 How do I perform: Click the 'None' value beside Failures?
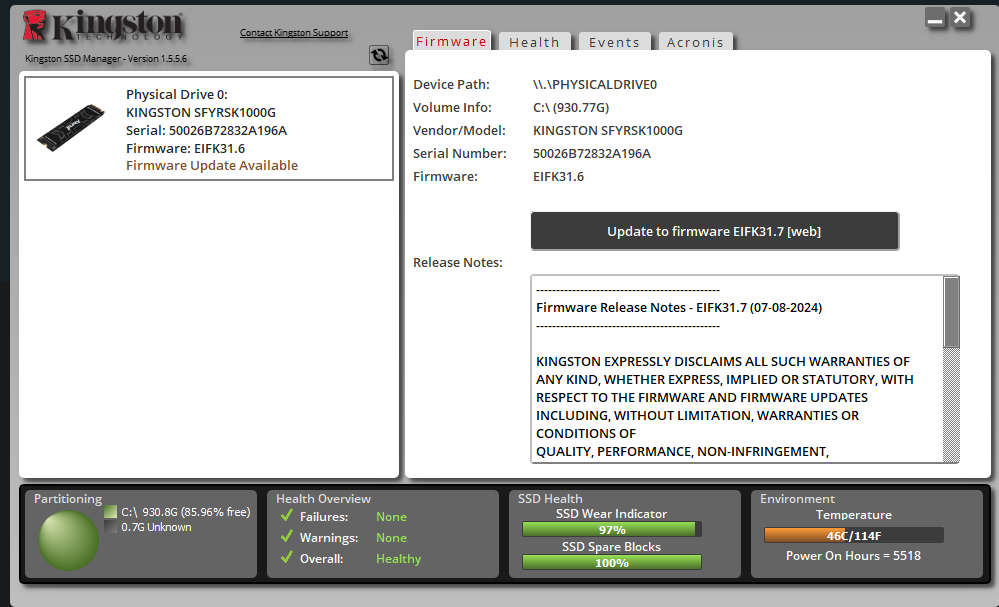click(x=391, y=517)
